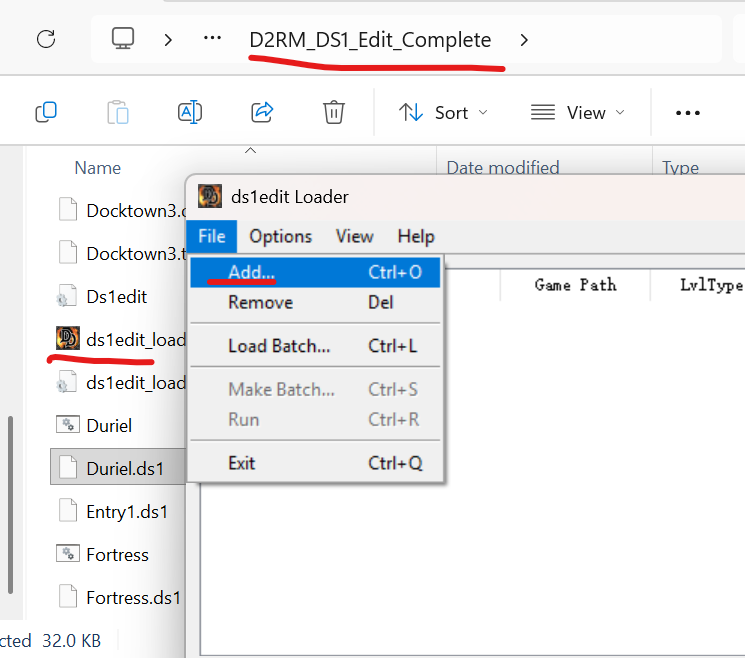Click the Refresh icon in Explorer
745x658 pixels.
(x=46, y=39)
